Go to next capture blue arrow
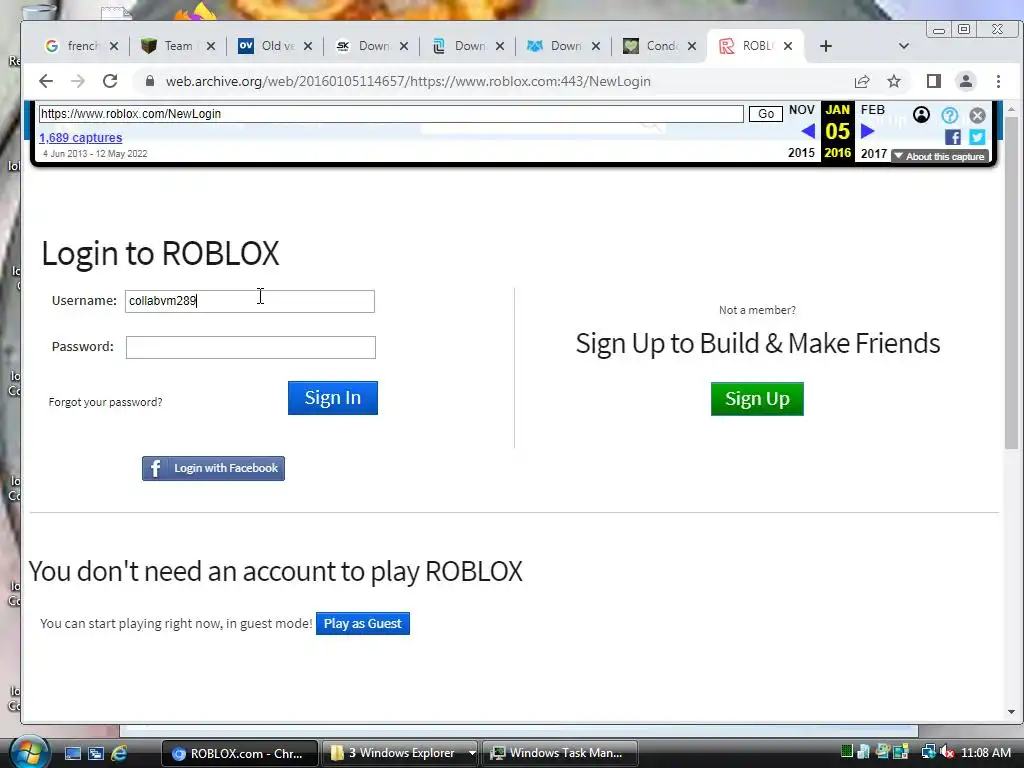 click(x=867, y=131)
